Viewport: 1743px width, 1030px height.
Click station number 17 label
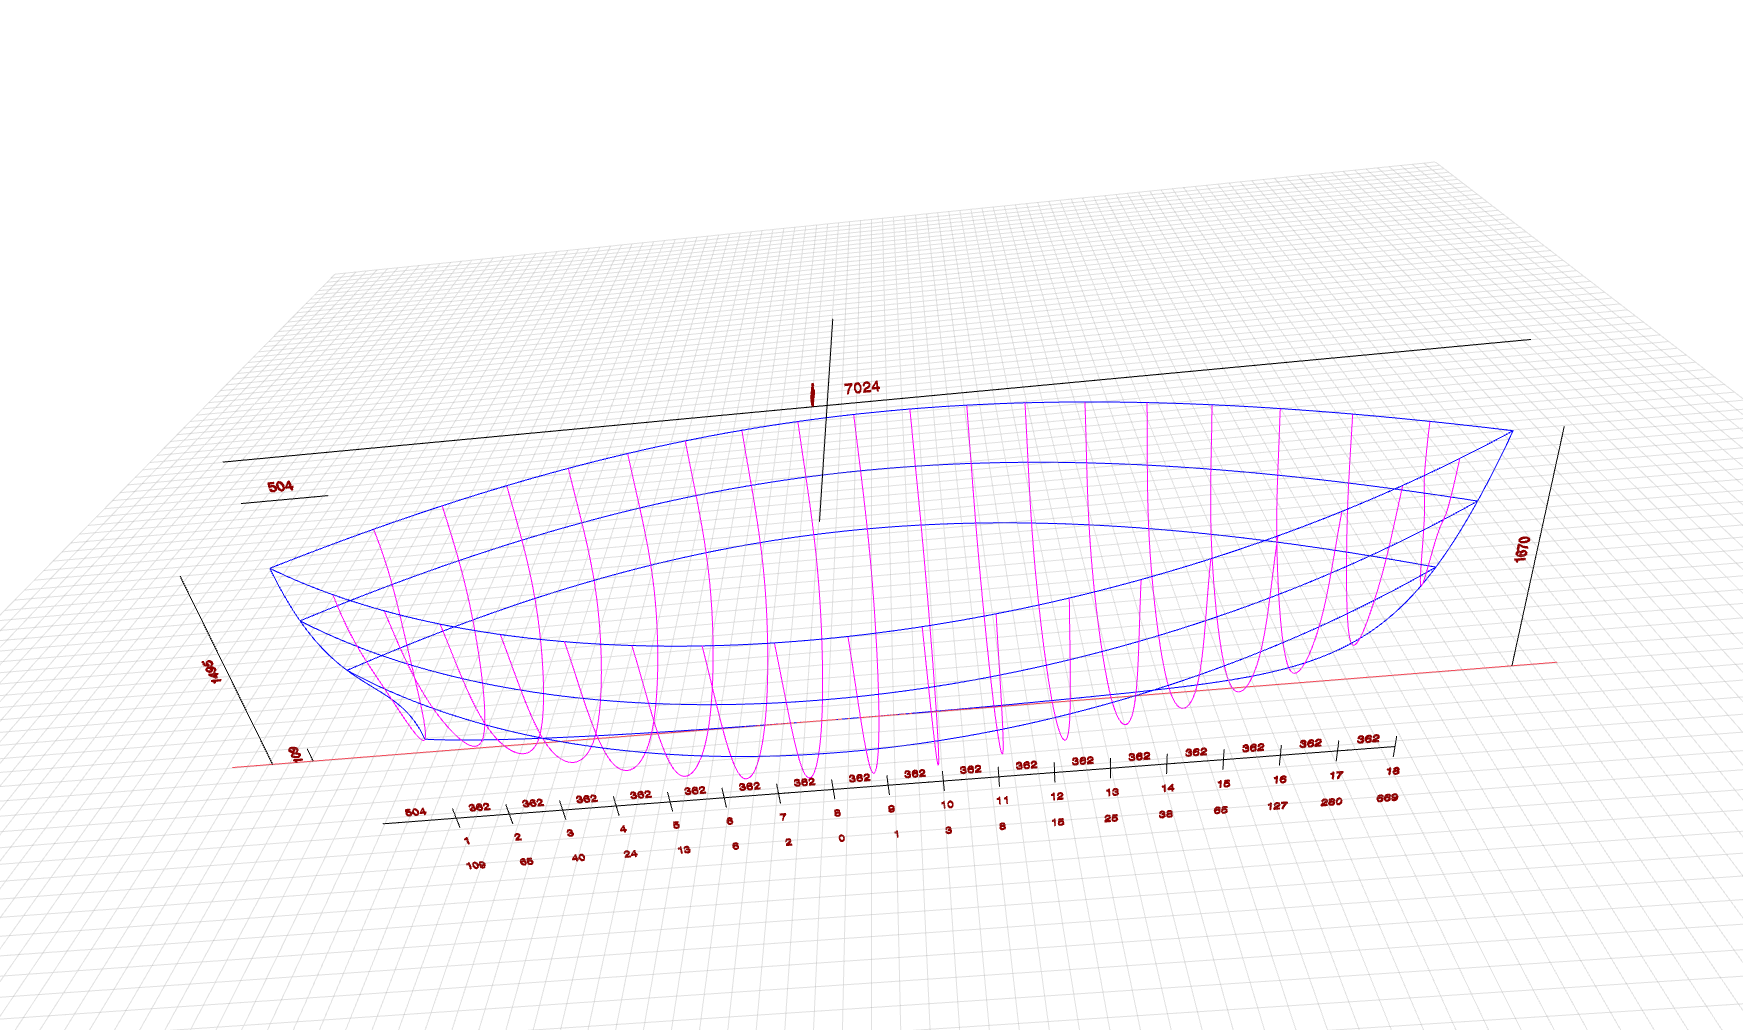pos(1336,775)
